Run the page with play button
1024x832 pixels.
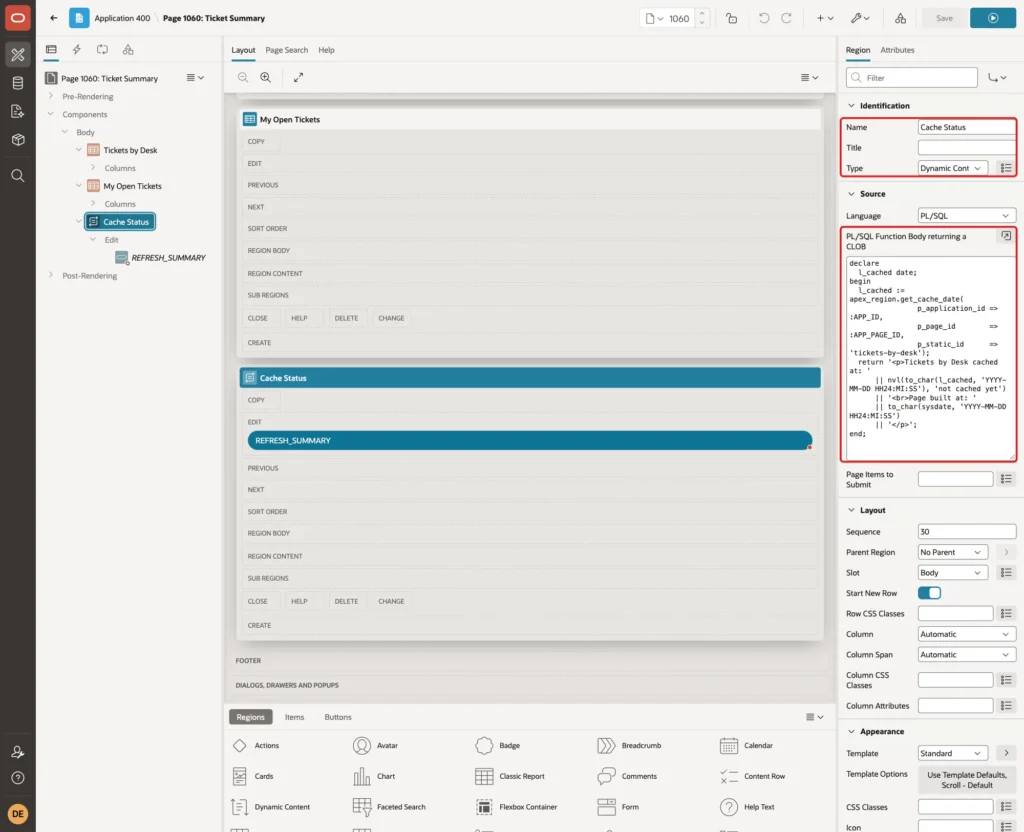click(x=993, y=18)
